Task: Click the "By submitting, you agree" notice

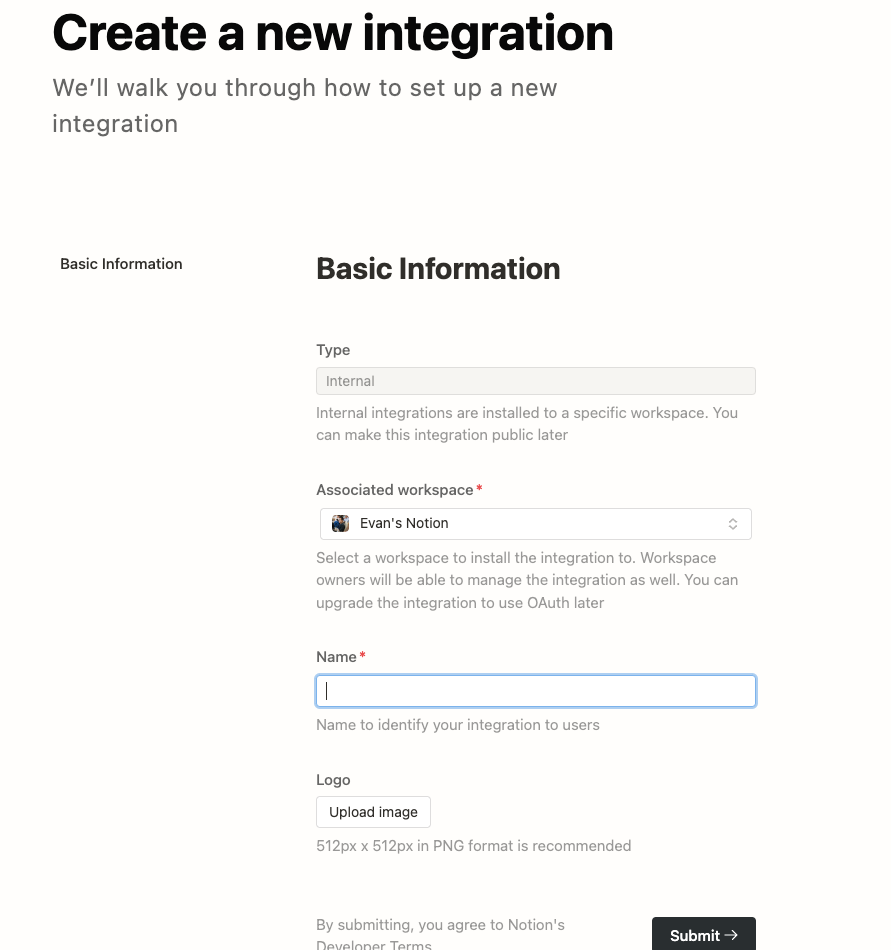Action: tap(440, 935)
